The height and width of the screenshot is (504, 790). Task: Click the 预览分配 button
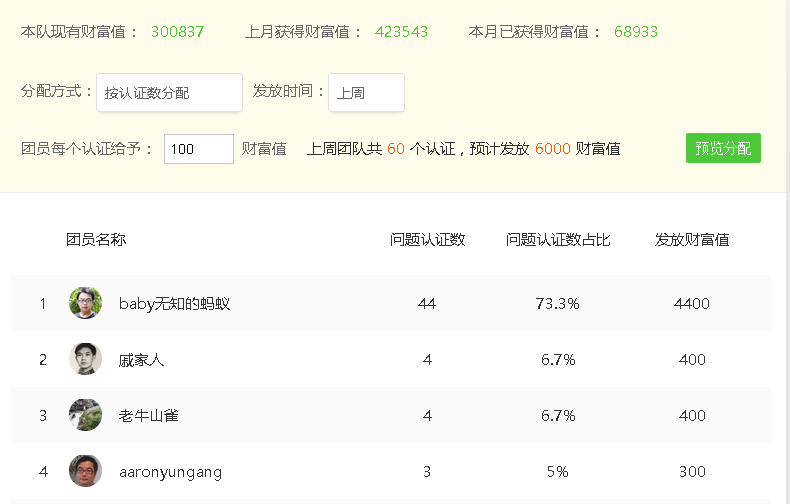pos(723,148)
